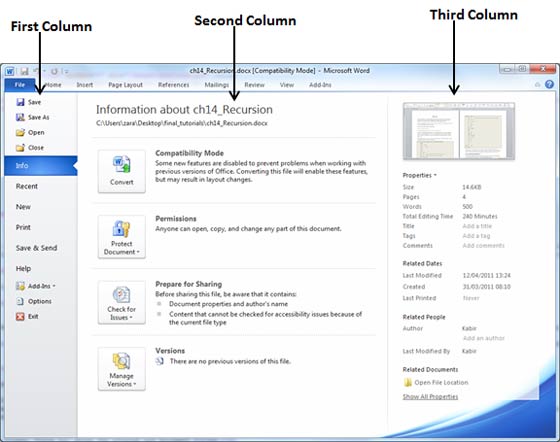The image size is (560, 442).
Task: Click quick access toolbar save icon
Action: pos(24,71)
